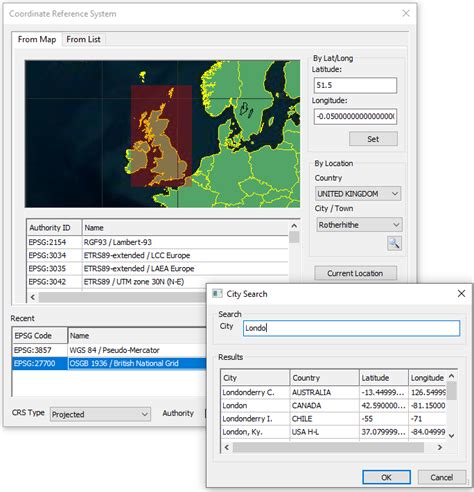474x492 pixels.
Task: Click the Set button
Action: pyautogui.click(x=373, y=139)
